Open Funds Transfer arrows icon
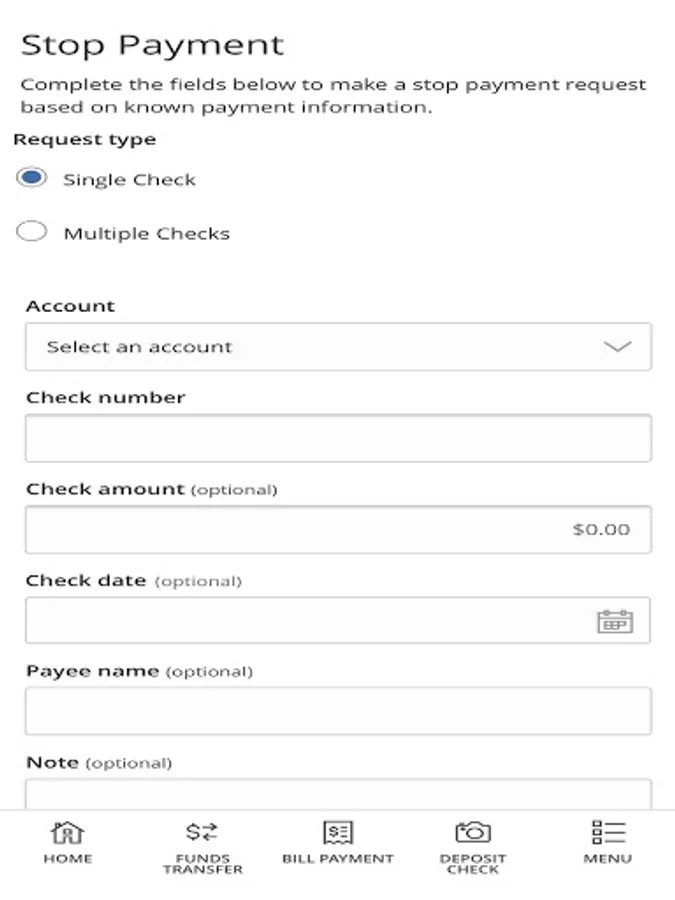 [202, 832]
